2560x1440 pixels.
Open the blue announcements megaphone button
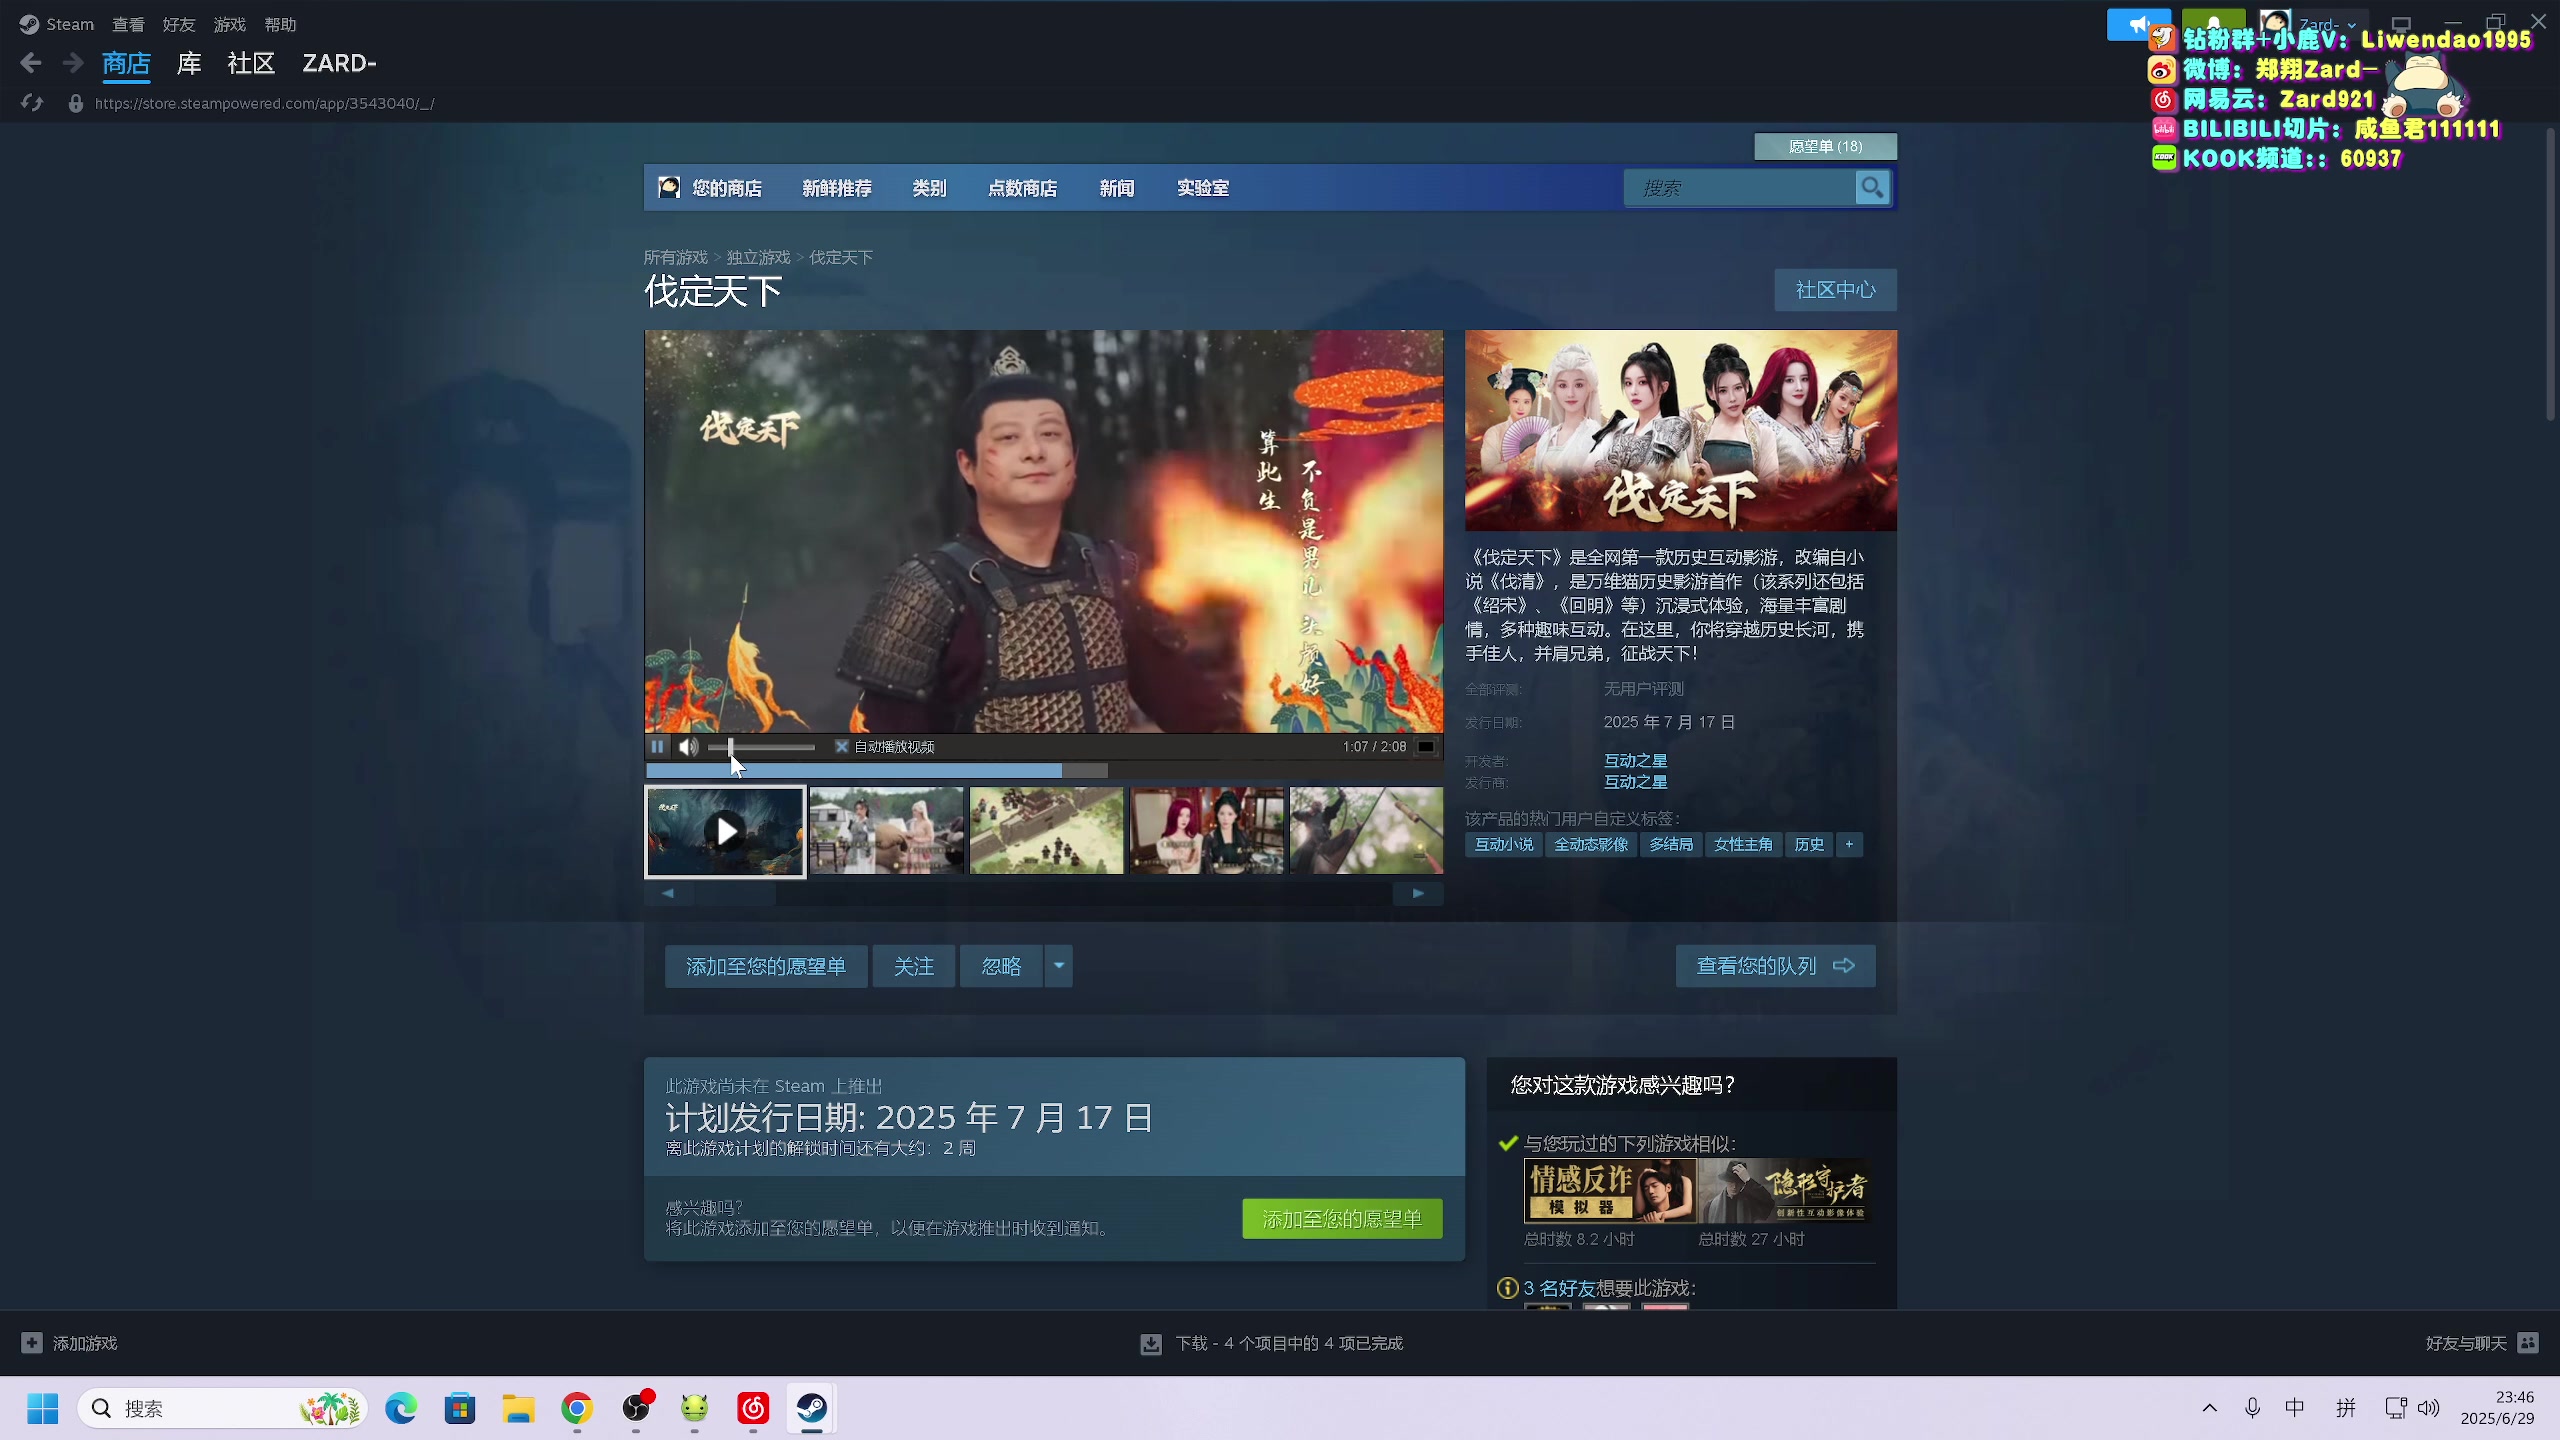click(x=2138, y=24)
